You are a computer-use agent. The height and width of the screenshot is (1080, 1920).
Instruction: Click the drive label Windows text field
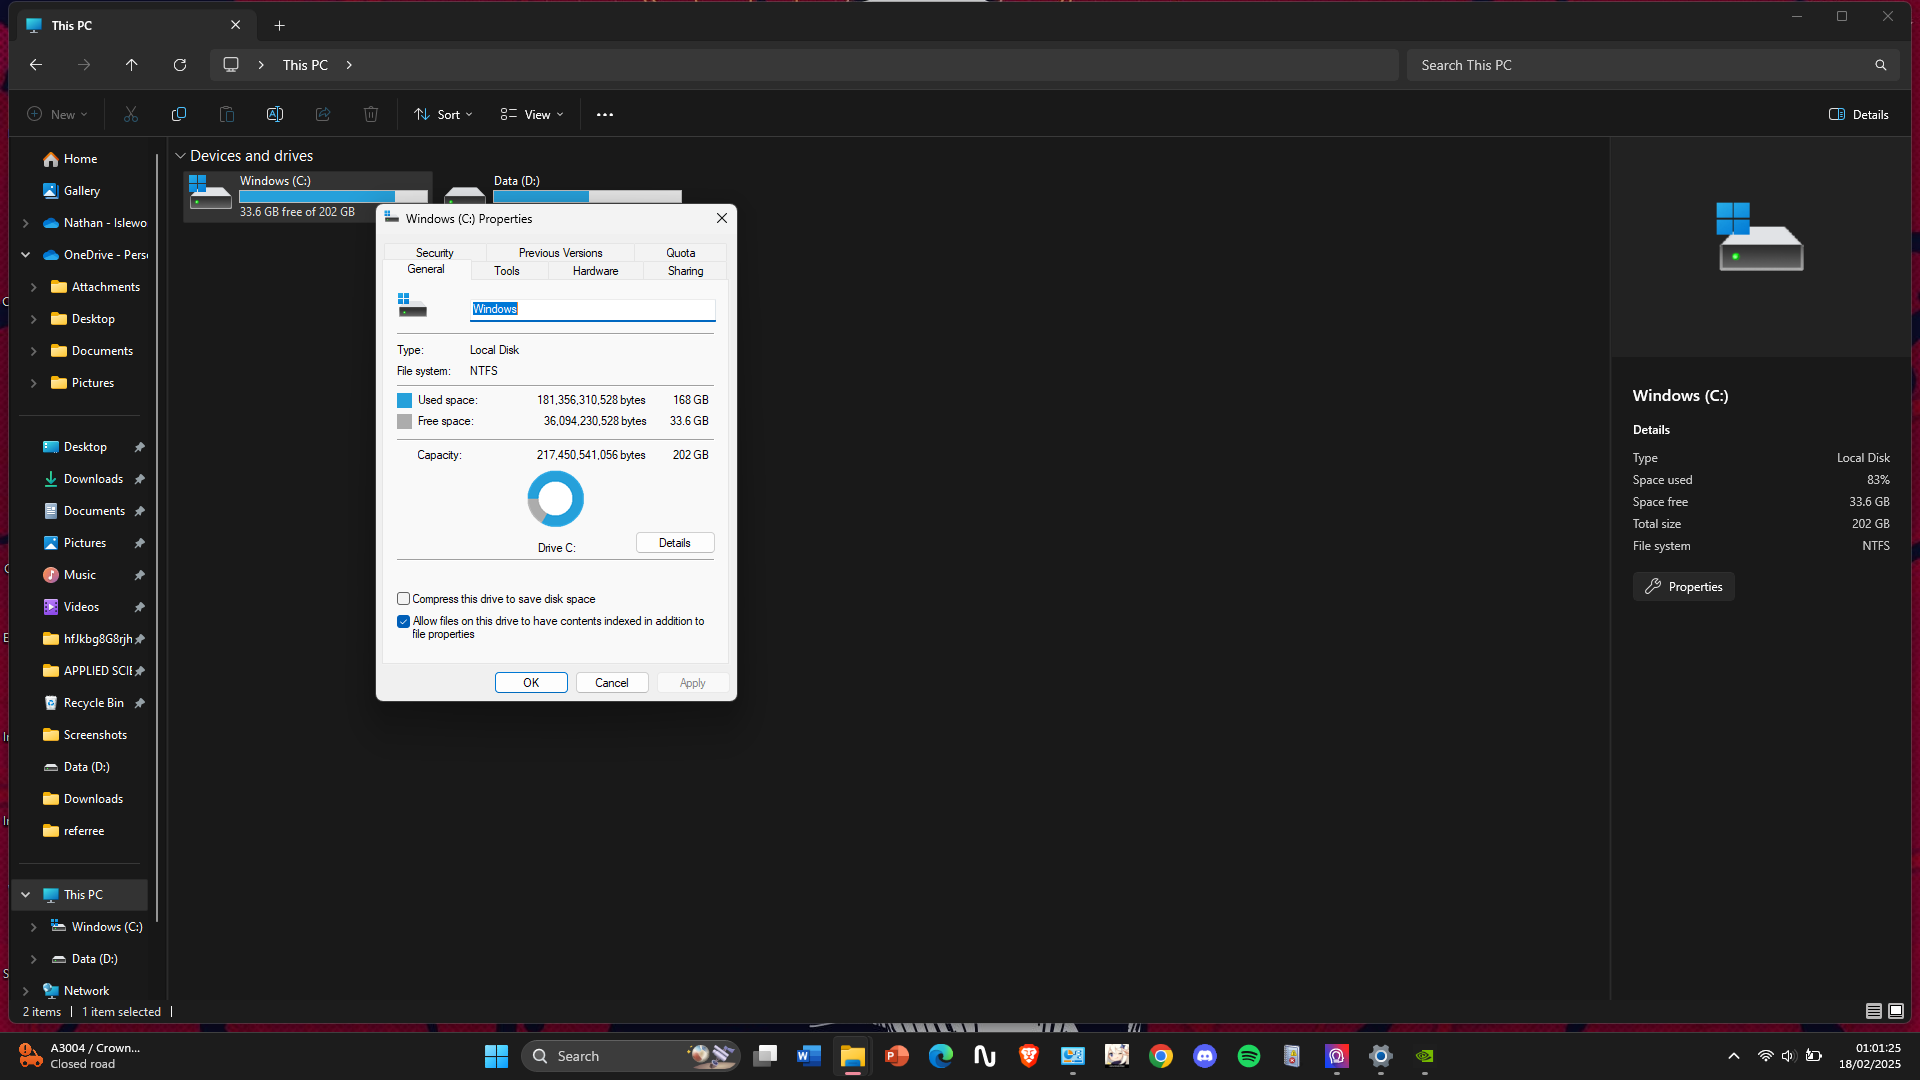point(593,309)
